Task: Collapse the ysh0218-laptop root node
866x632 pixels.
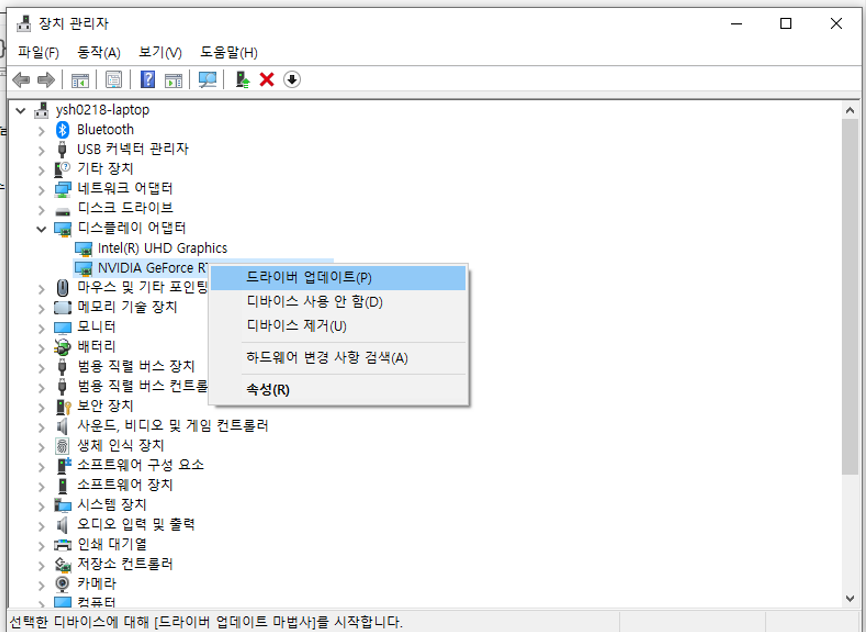Action: coord(20,110)
